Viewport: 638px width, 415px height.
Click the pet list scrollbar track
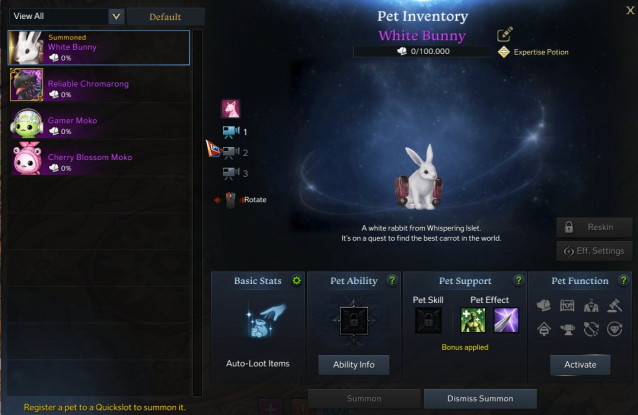(x=197, y=212)
